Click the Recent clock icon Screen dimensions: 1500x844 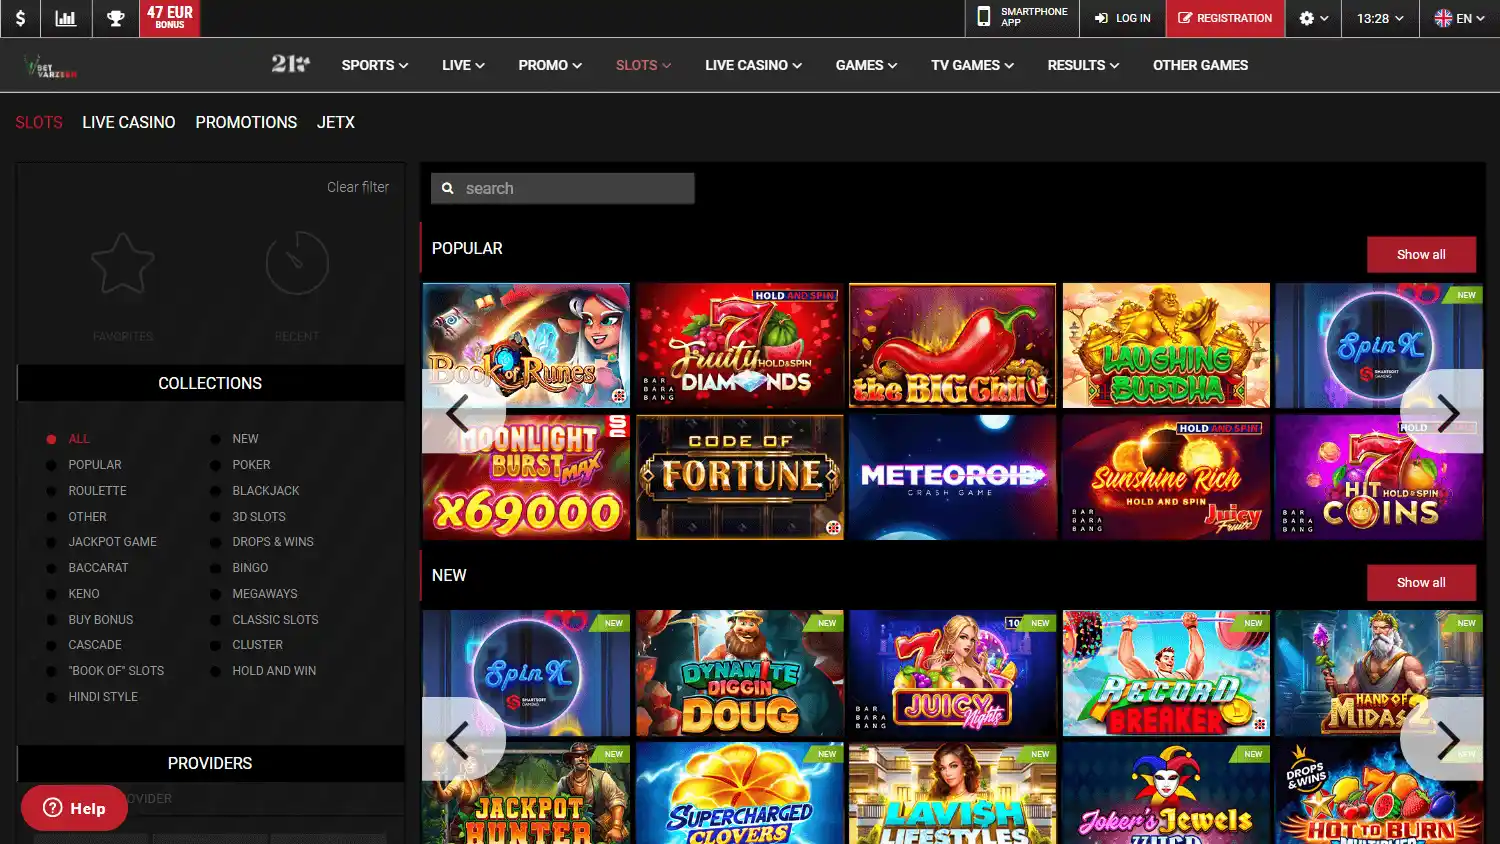point(297,263)
